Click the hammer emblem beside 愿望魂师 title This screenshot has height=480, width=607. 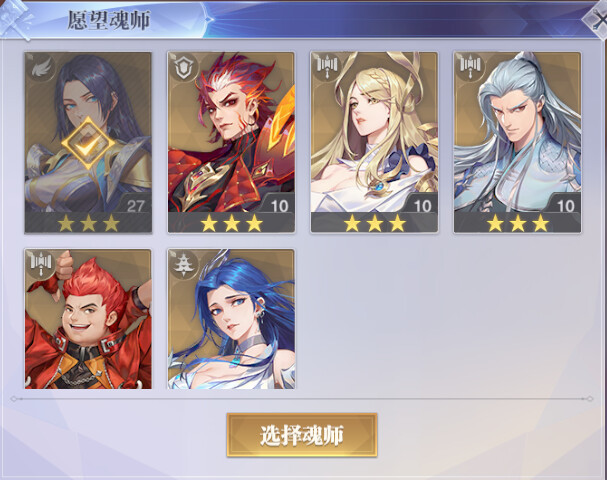[15, 19]
